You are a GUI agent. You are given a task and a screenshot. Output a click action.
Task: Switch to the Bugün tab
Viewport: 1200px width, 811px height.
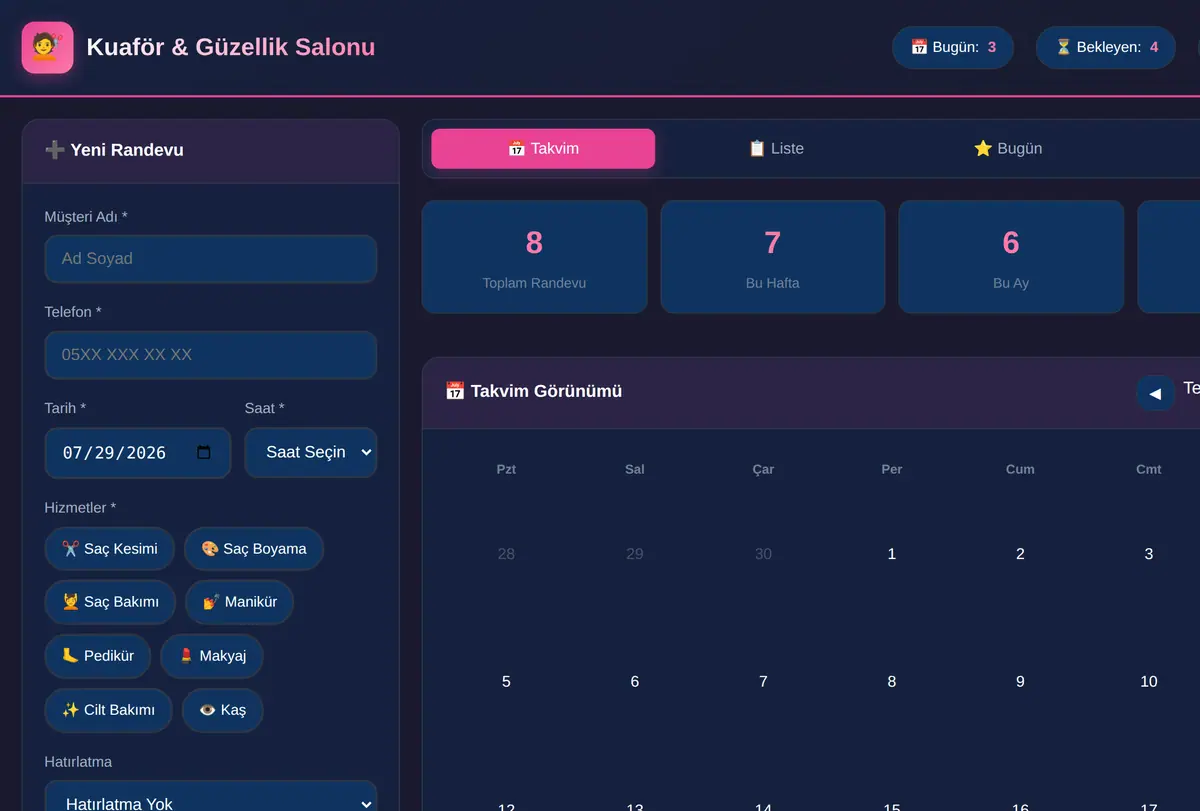(1008, 149)
